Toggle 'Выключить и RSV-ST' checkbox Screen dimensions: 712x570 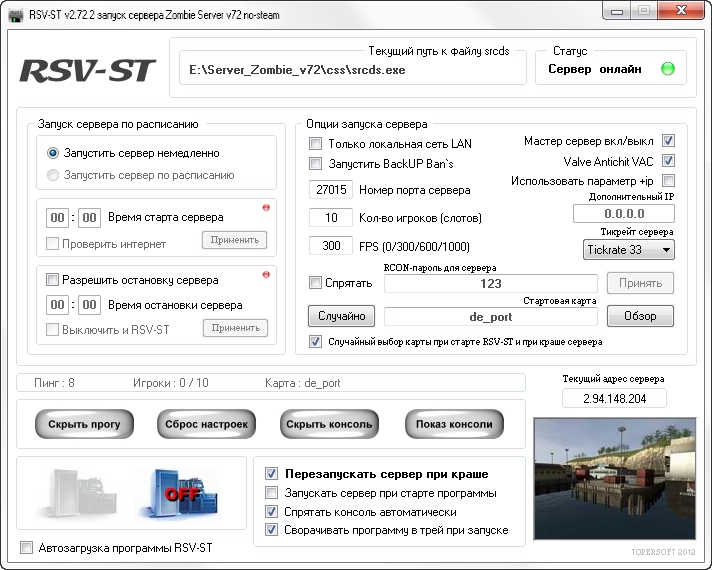(x=52, y=329)
